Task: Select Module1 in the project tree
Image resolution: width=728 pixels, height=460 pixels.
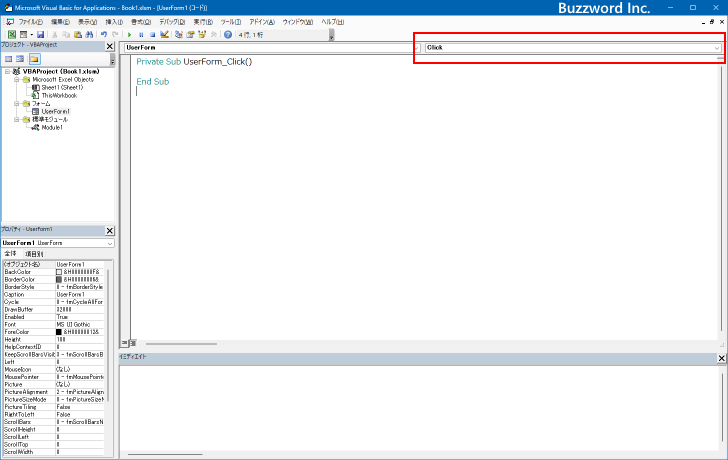Action: pos(52,127)
